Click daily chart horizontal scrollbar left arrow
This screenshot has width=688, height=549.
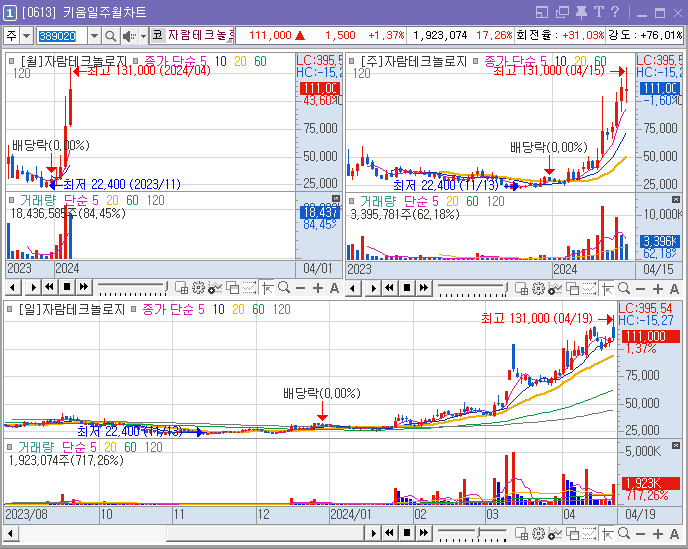point(11,534)
